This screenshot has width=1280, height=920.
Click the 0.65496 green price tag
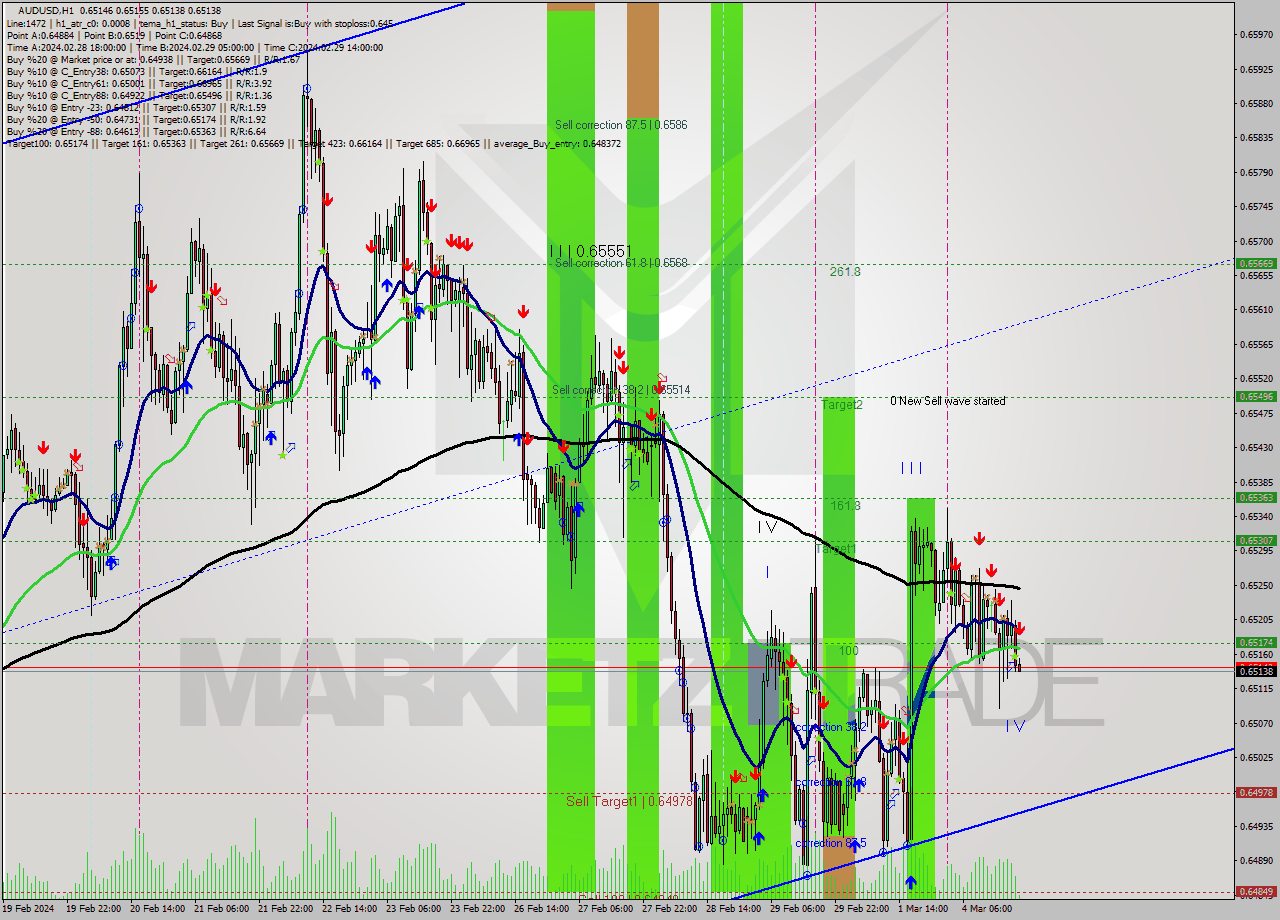1255,396
